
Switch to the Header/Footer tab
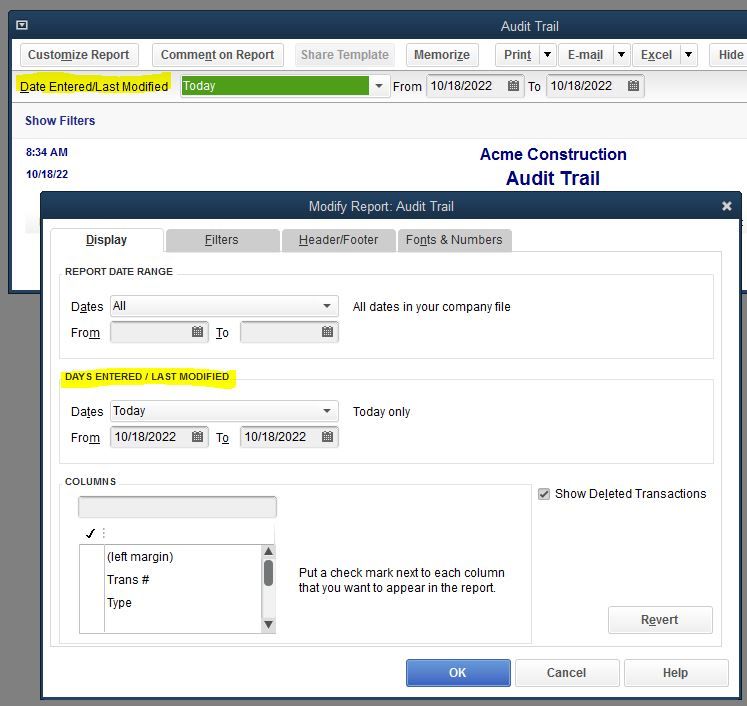339,240
